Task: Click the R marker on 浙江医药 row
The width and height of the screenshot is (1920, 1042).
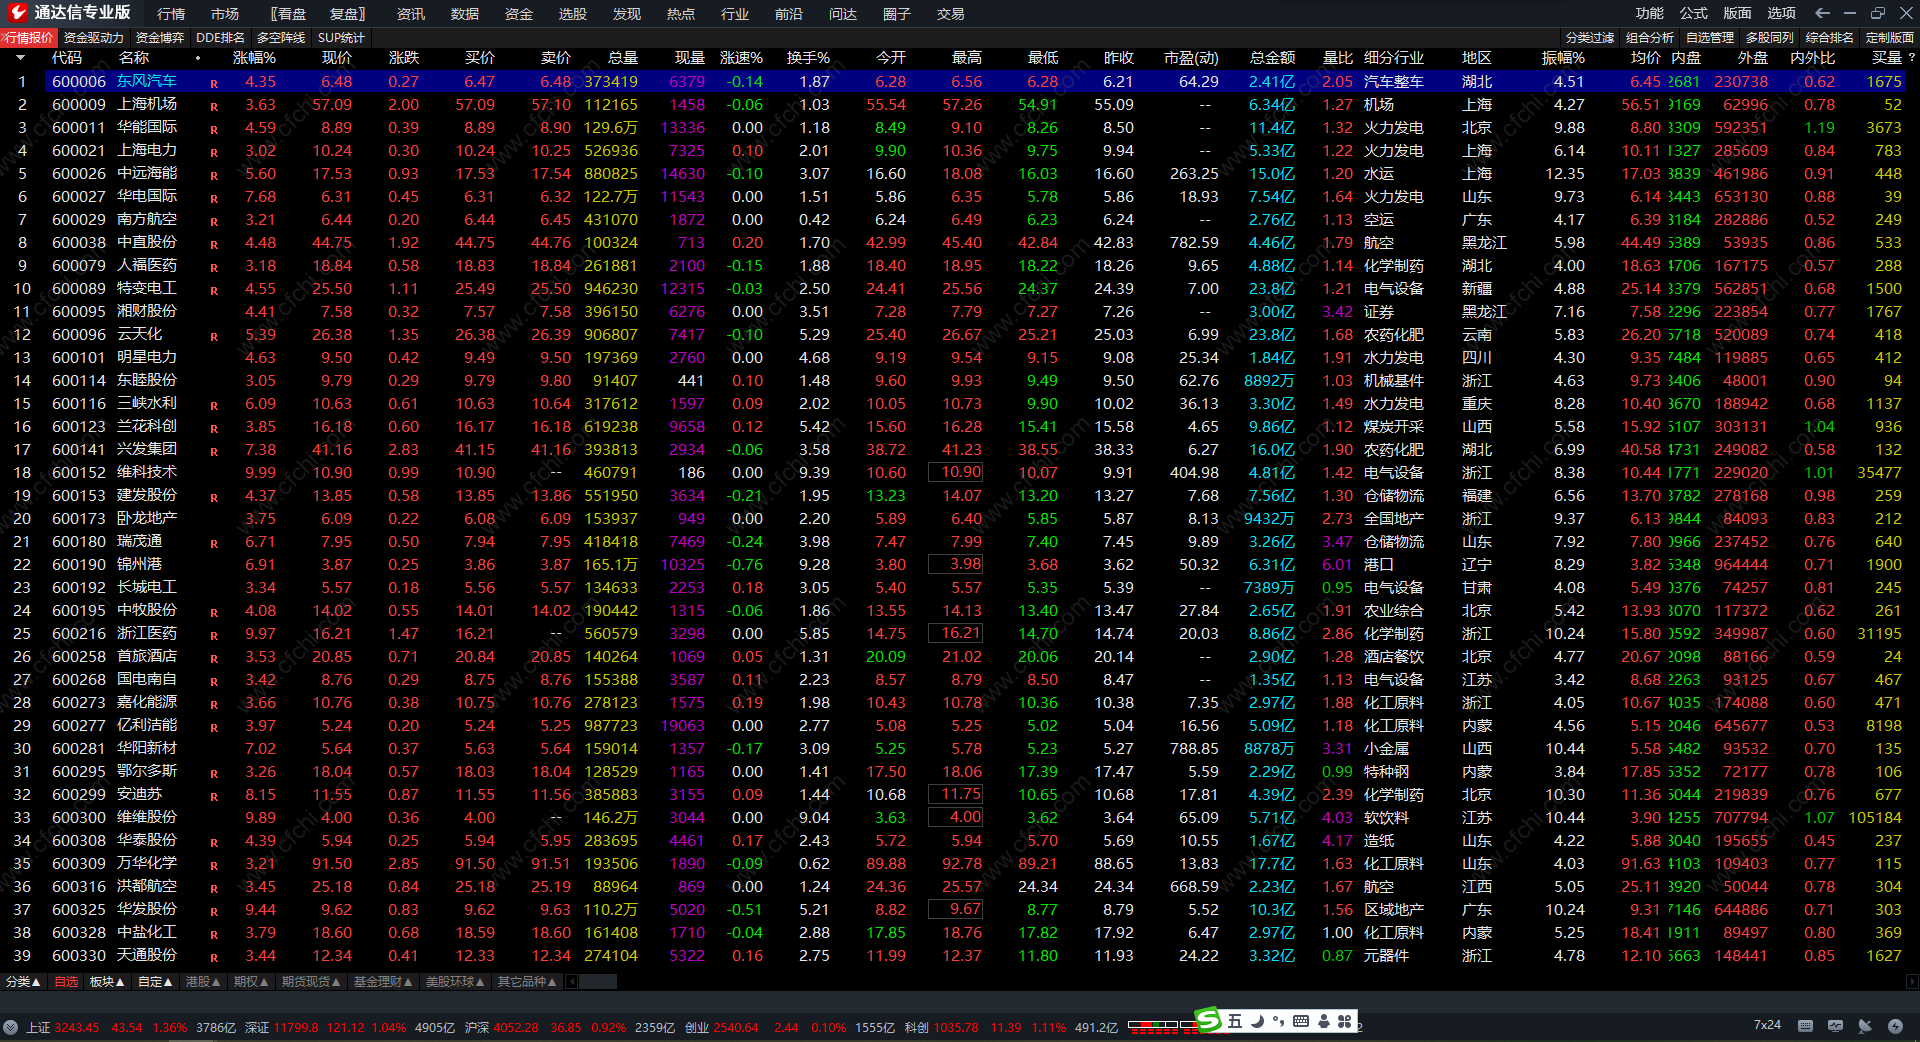Action: click(214, 635)
